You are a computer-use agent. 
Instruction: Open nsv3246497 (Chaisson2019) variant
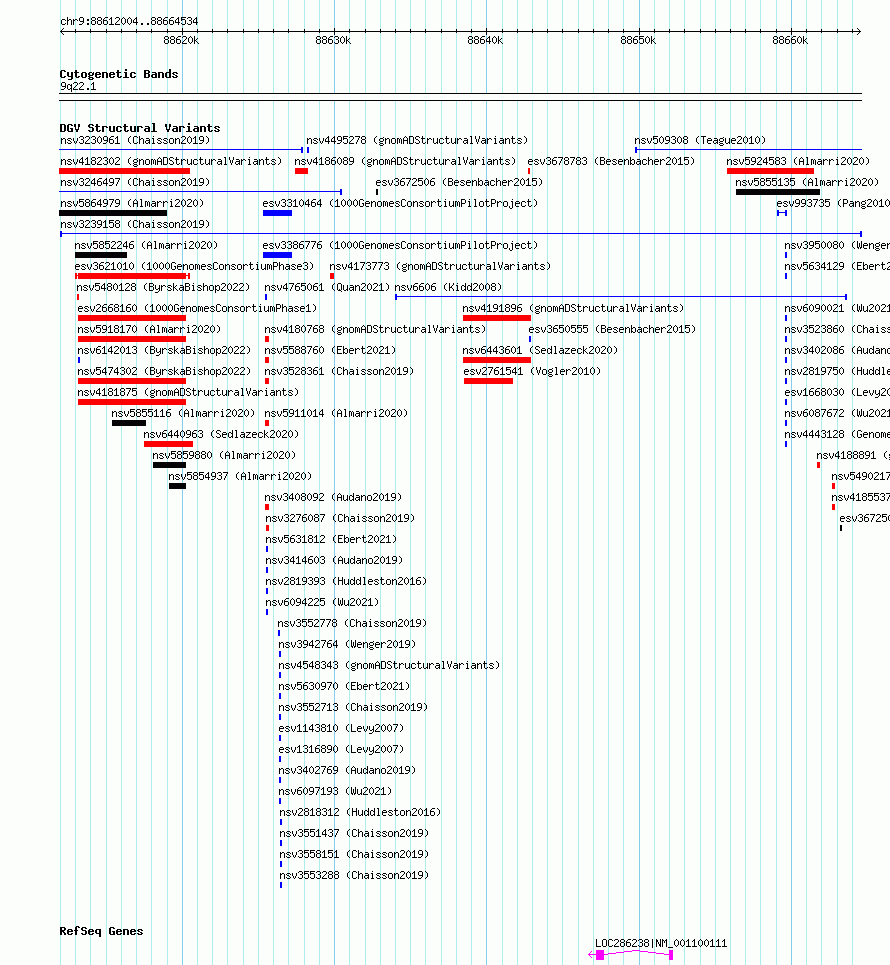click(x=135, y=182)
